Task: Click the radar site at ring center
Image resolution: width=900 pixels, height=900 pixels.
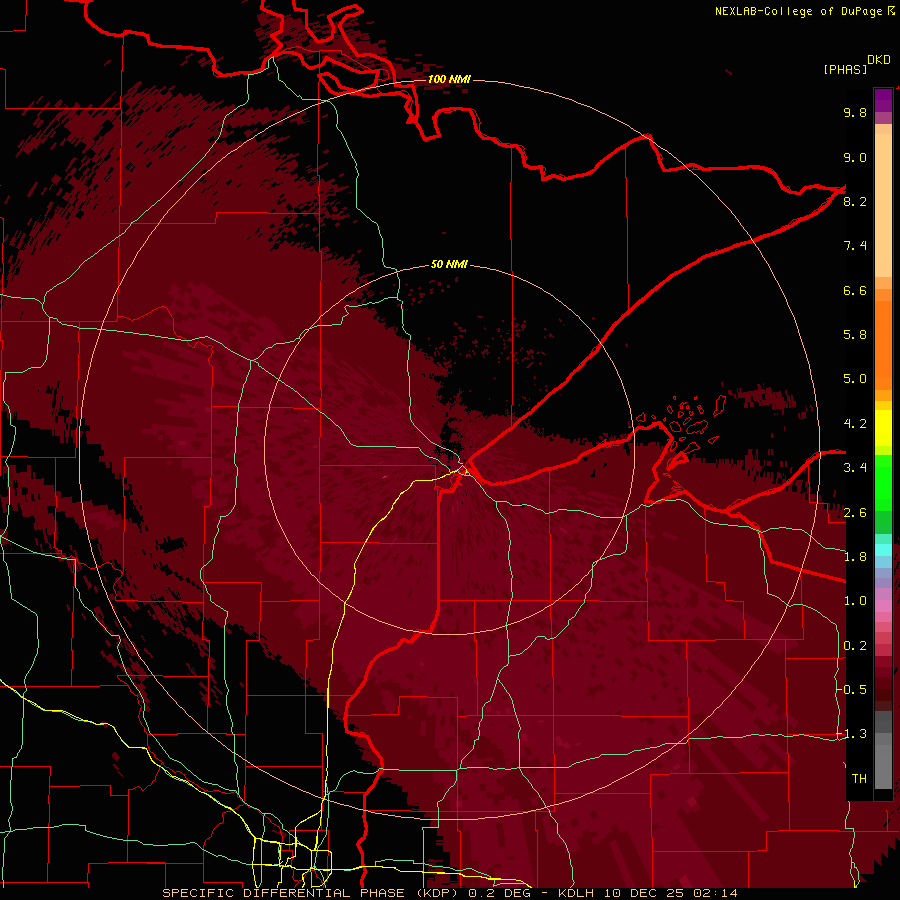Action: (x=450, y=451)
